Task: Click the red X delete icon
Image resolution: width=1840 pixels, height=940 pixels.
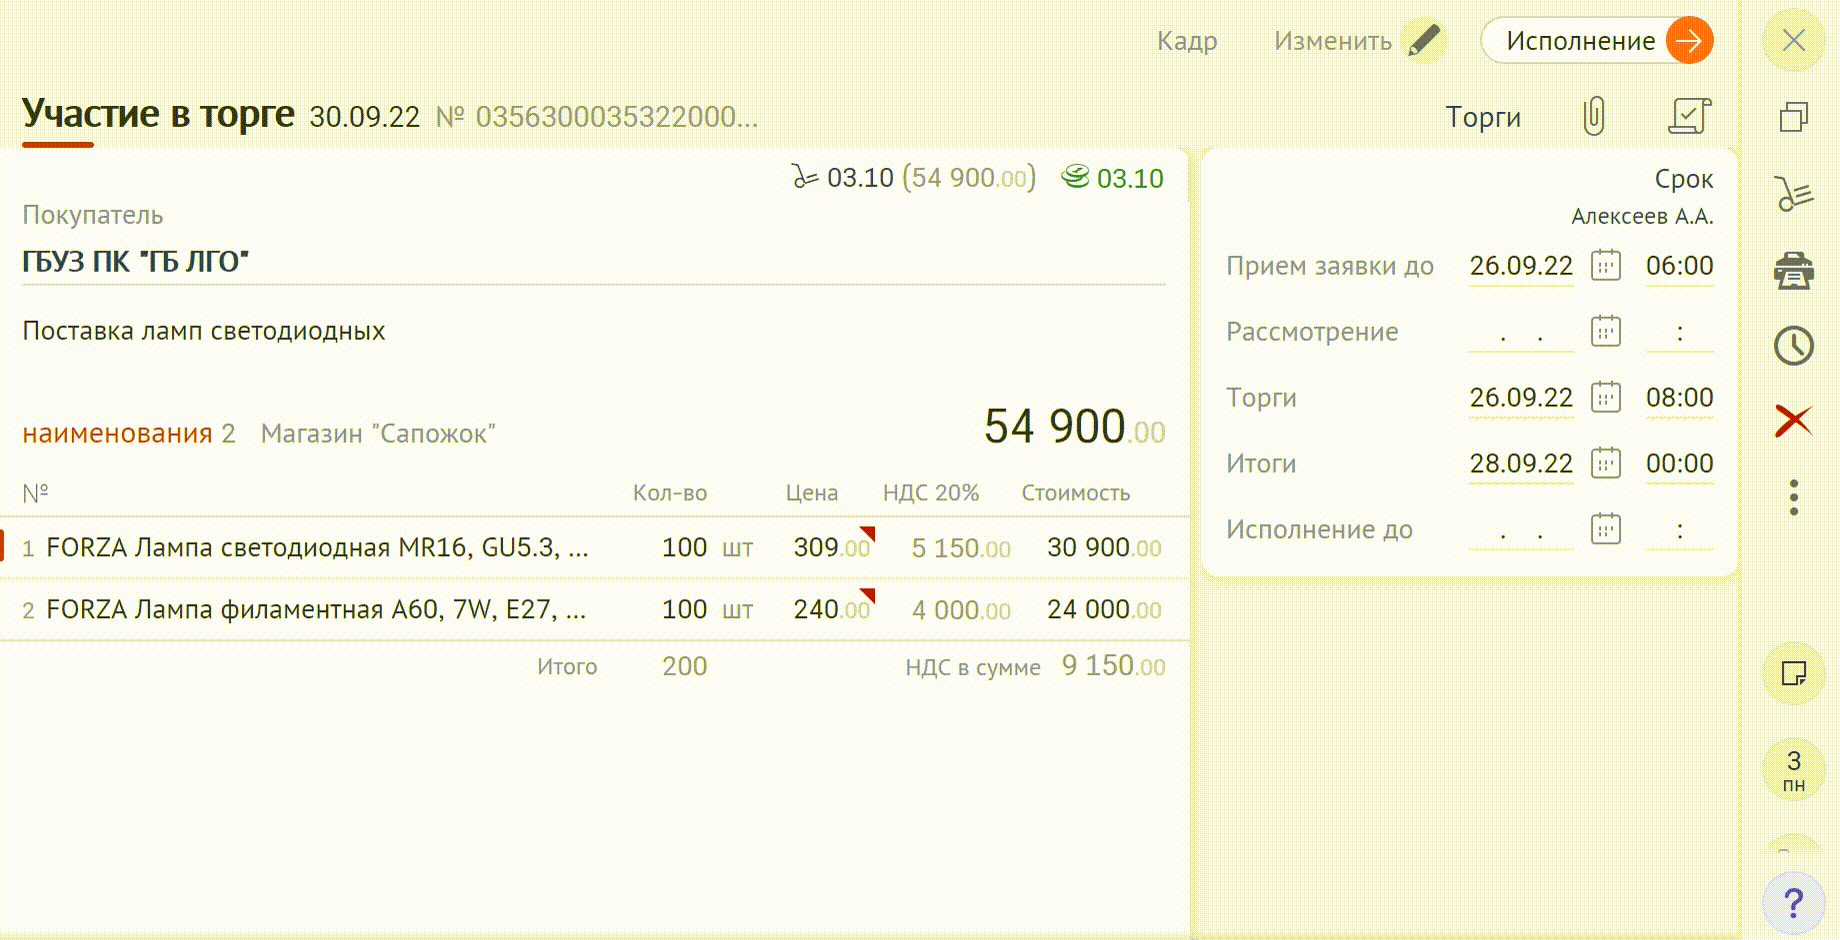Action: (1793, 421)
